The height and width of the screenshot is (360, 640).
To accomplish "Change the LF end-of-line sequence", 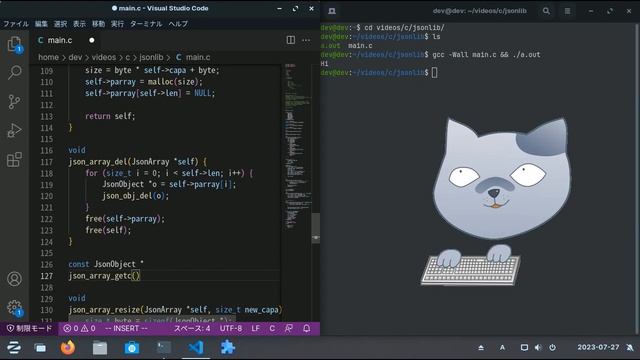I will pyautogui.click(x=256, y=328).
